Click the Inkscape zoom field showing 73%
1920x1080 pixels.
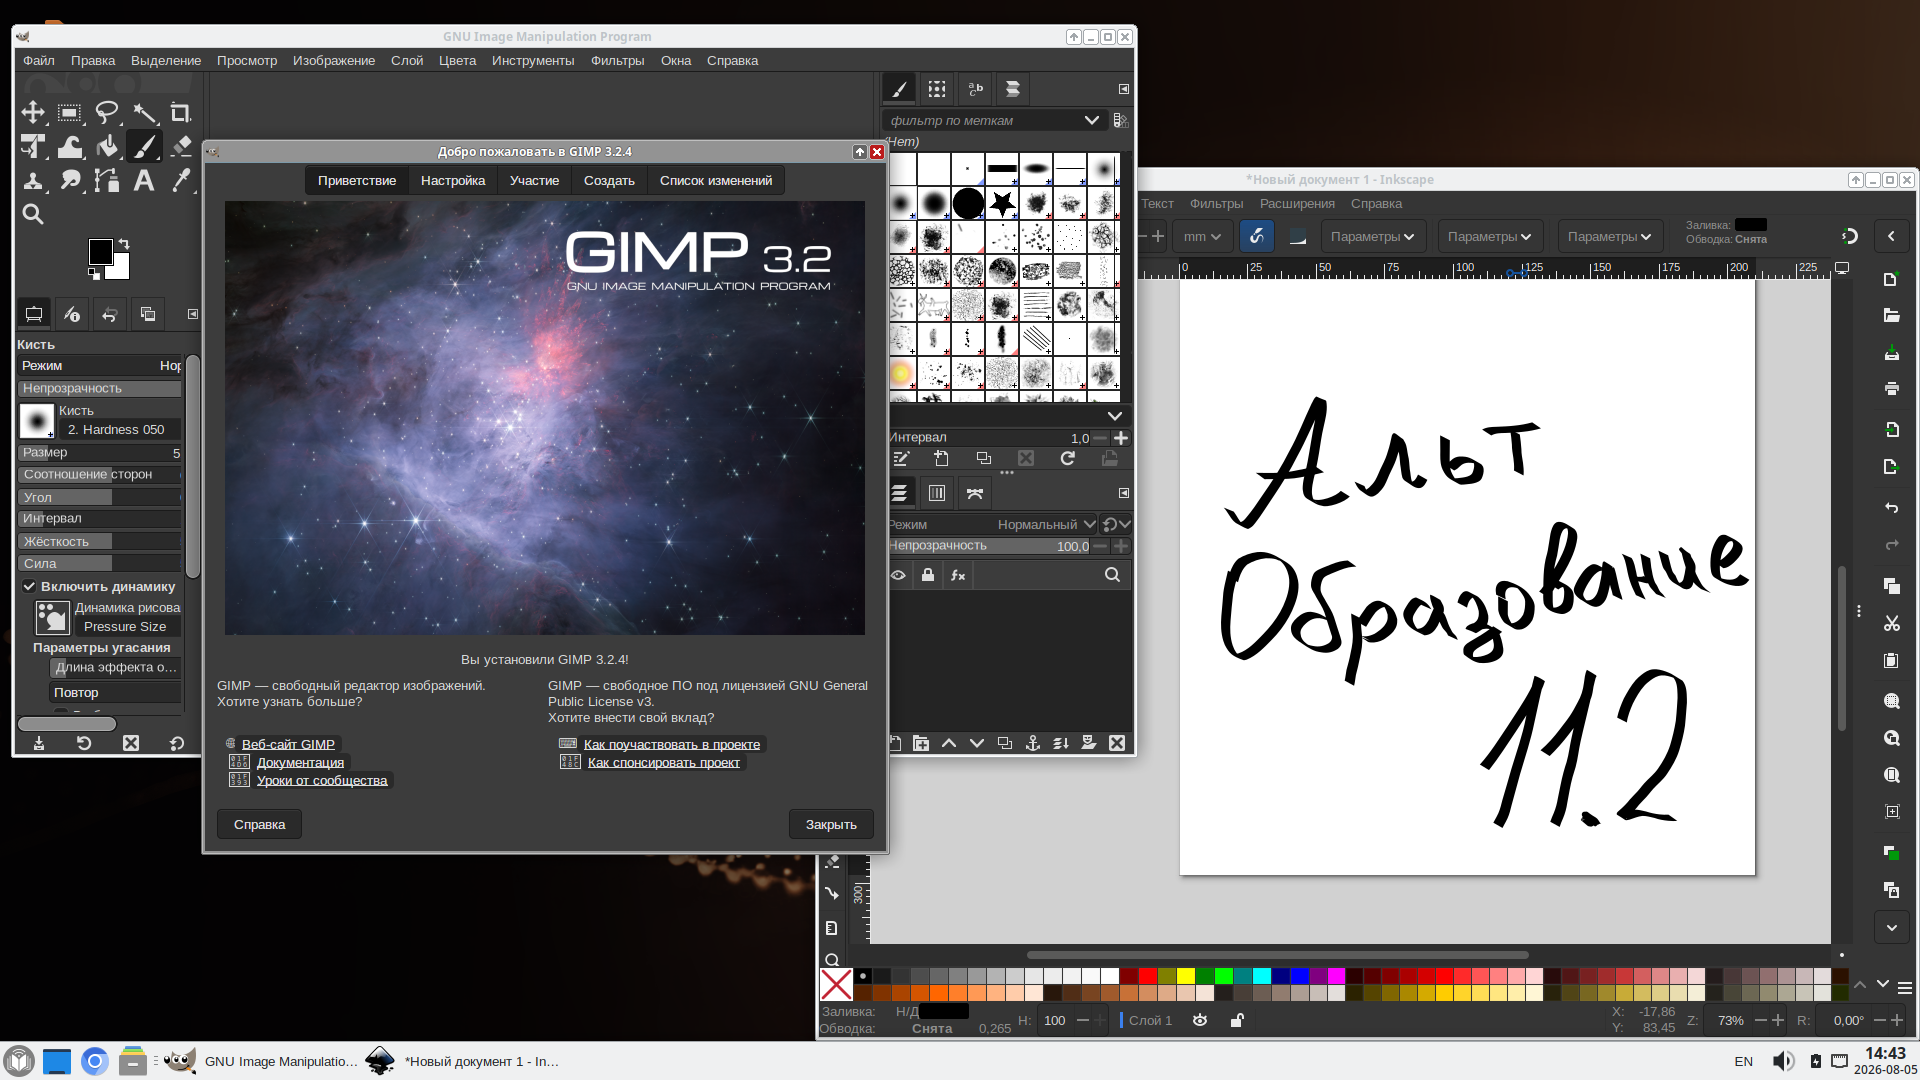(x=1730, y=1020)
